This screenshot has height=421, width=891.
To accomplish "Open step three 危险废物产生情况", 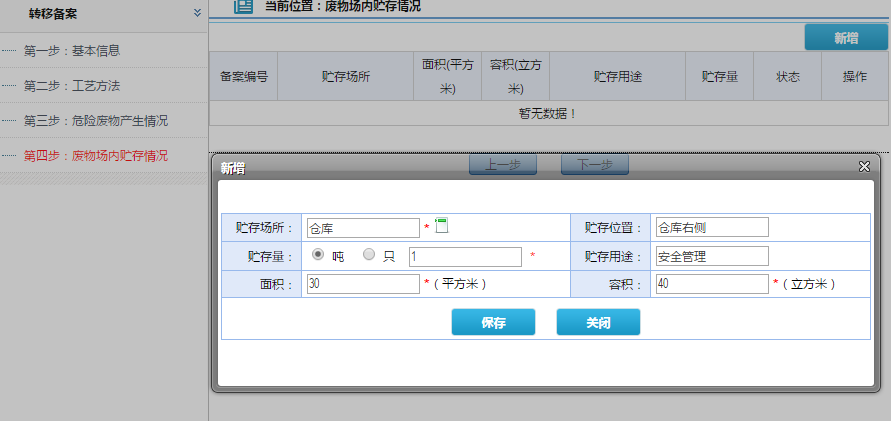I will [x=95, y=120].
